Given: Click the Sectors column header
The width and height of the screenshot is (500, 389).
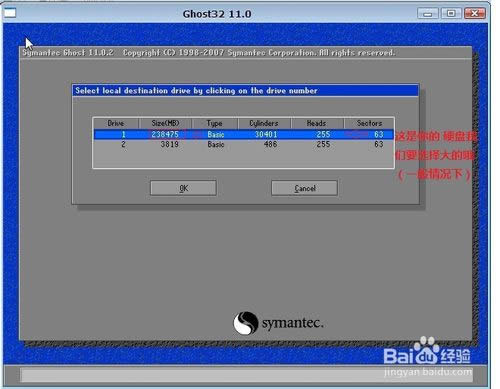Looking at the screenshot, I should tap(369, 123).
